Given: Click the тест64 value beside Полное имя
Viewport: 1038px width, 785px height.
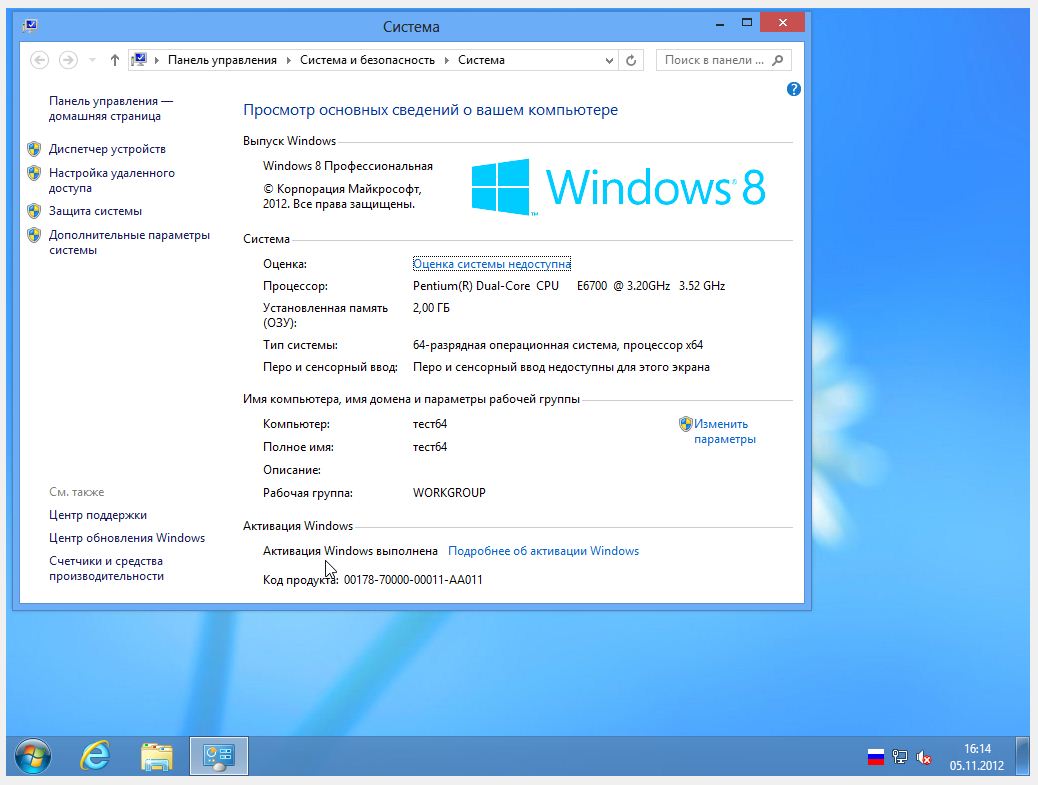Looking at the screenshot, I should (430, 447).
